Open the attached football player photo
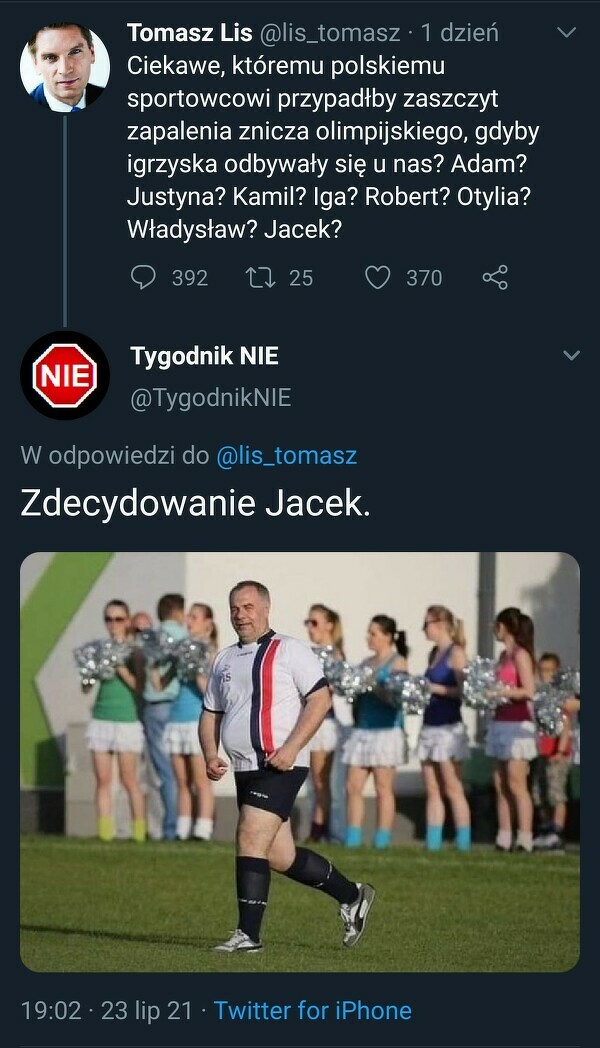The height and width of the screenshot is (1048, 600). (x=300, y=762)
